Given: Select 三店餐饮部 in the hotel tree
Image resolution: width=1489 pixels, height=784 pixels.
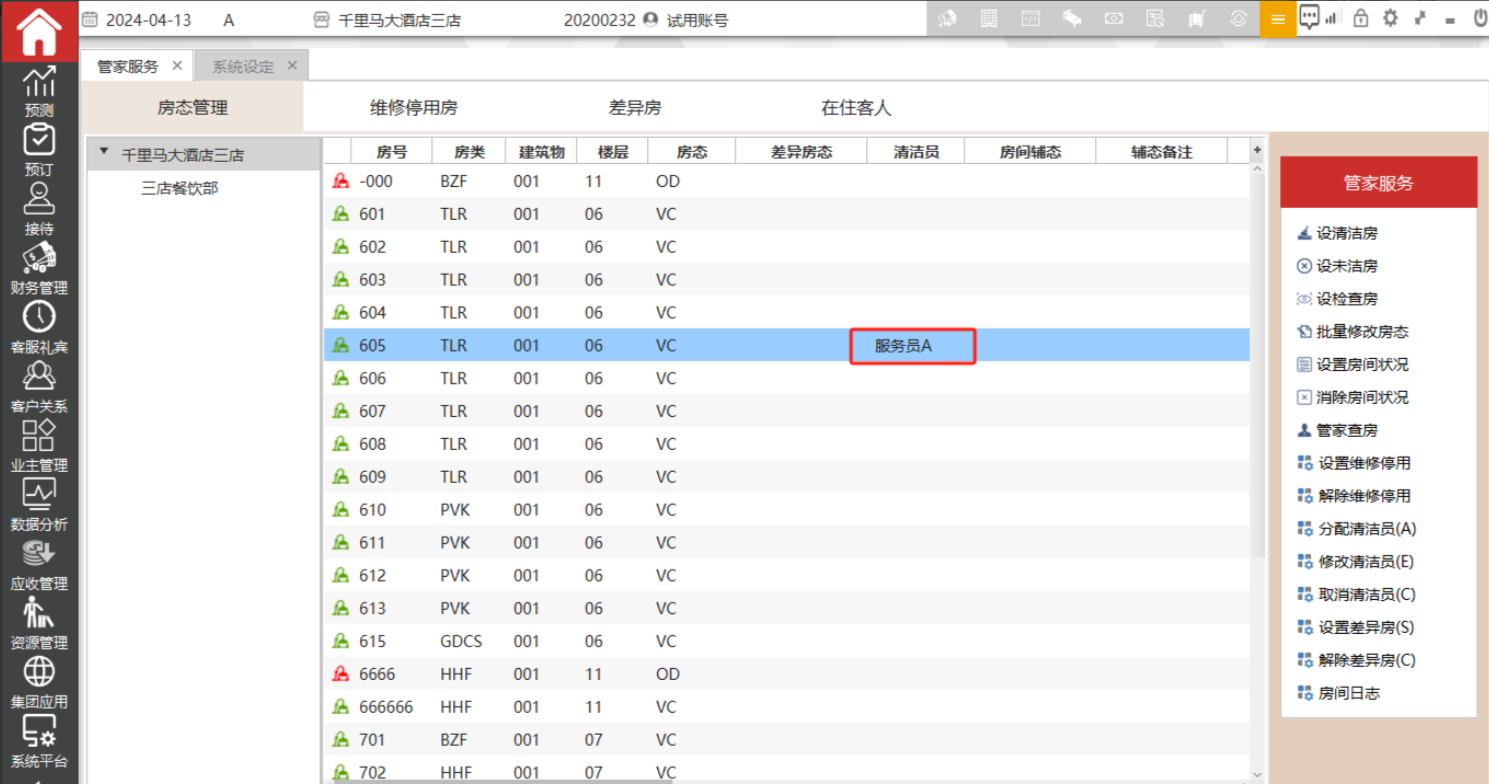Looking at the screenshot, I should [x=179, y=188].
